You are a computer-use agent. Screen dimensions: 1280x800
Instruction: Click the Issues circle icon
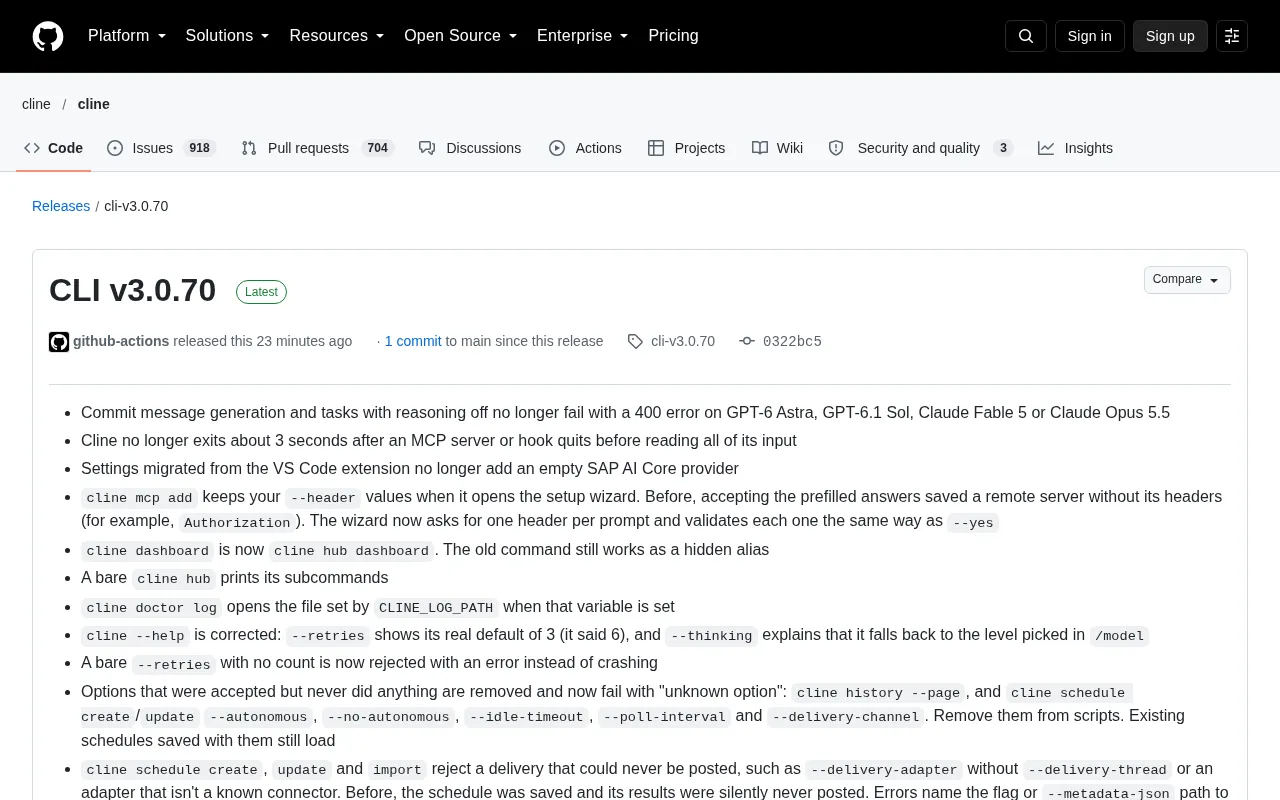tap(115, 148)
